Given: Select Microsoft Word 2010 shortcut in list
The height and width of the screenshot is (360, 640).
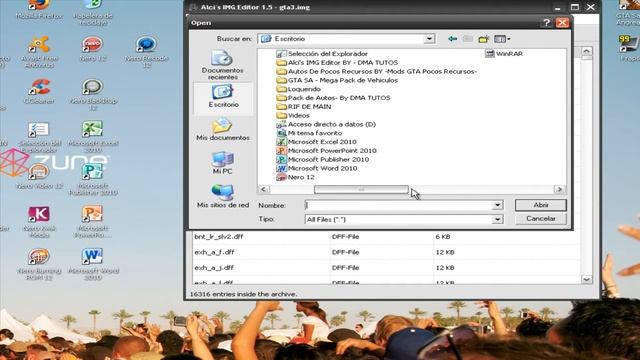Looking at the screenshot, I should tap(317, 168).
